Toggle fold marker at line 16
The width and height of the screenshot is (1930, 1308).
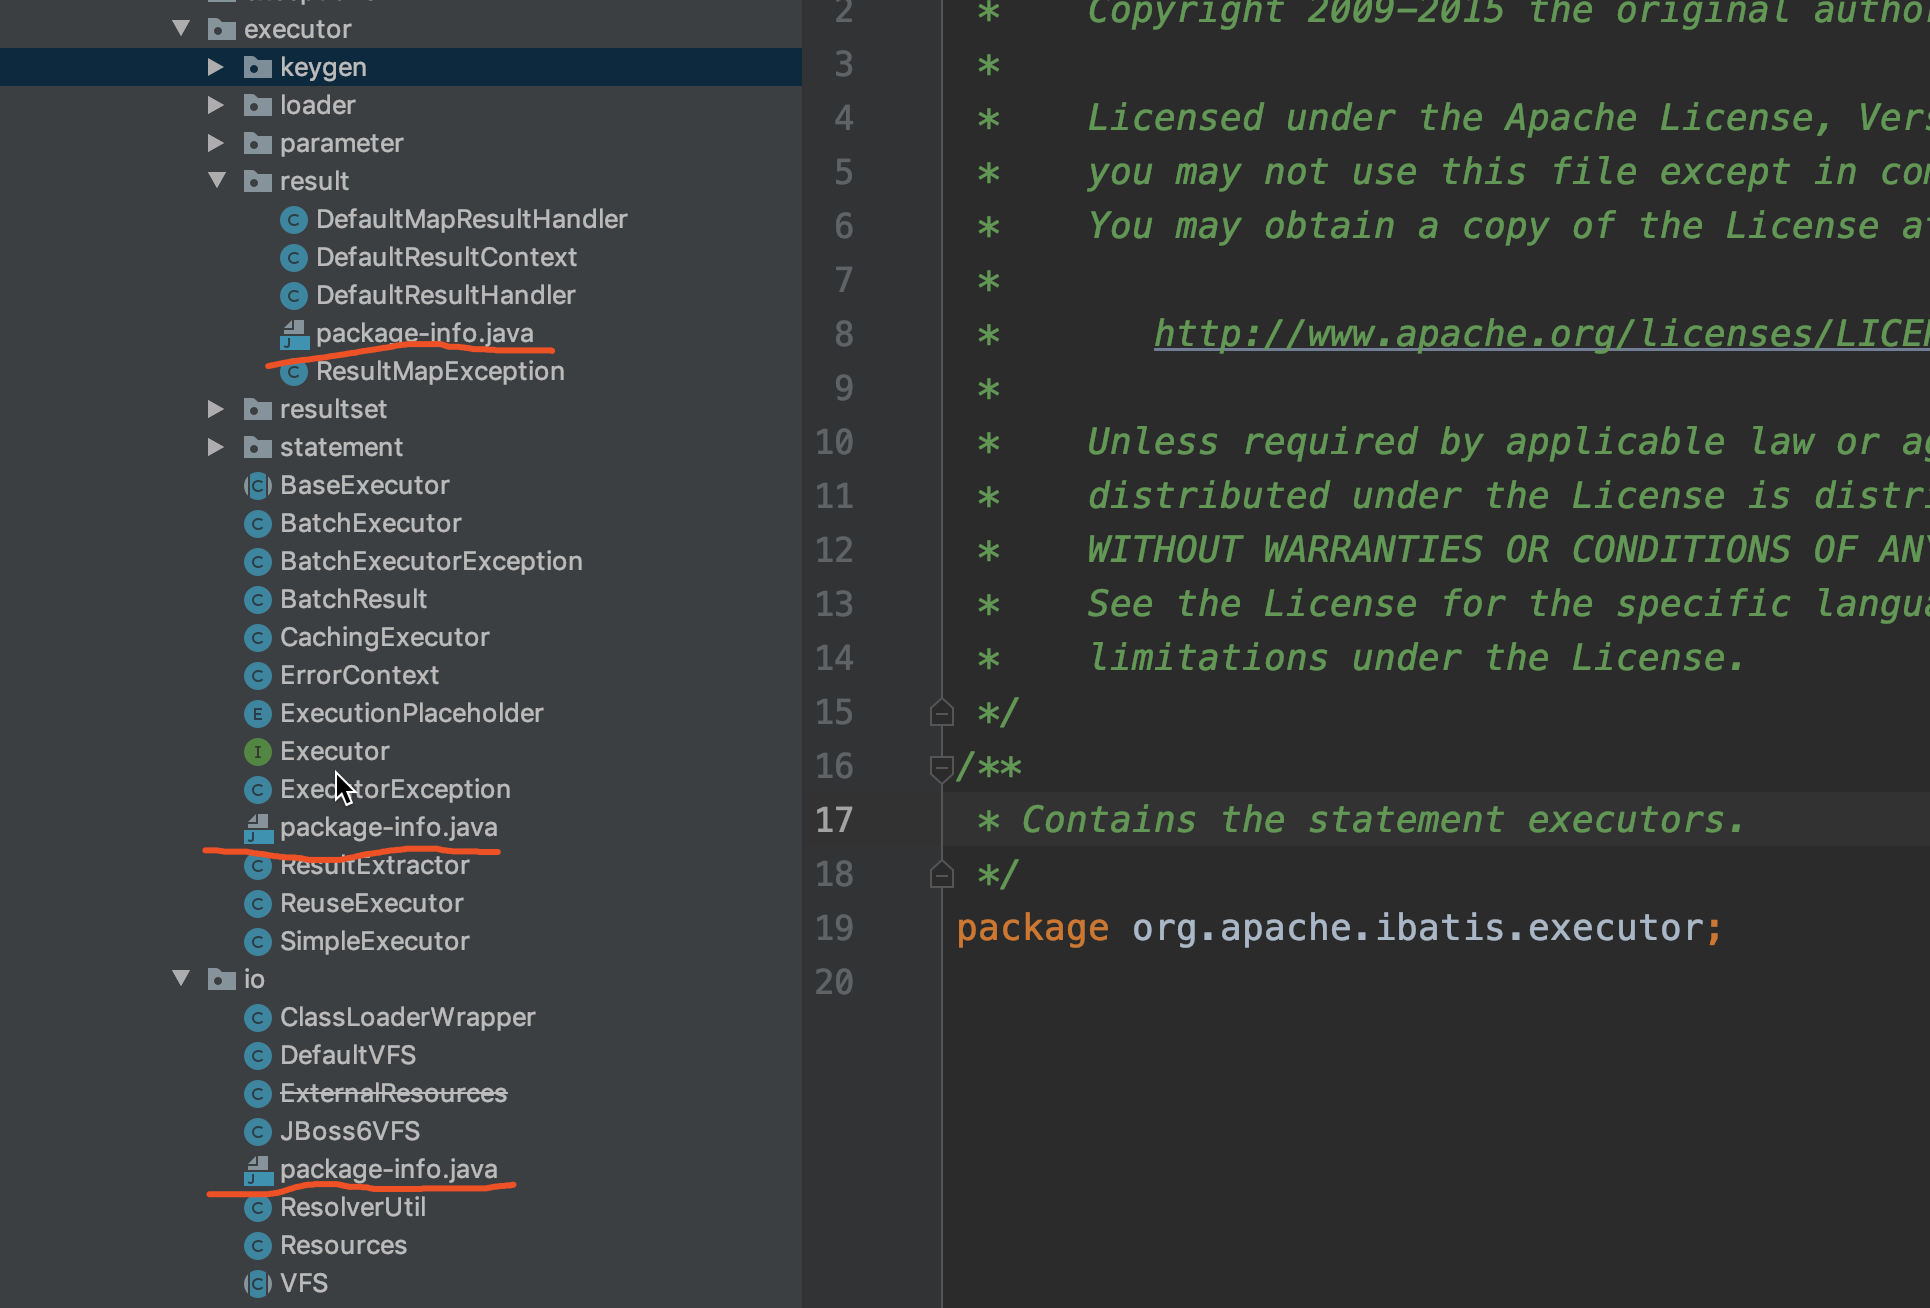(941, 767)
